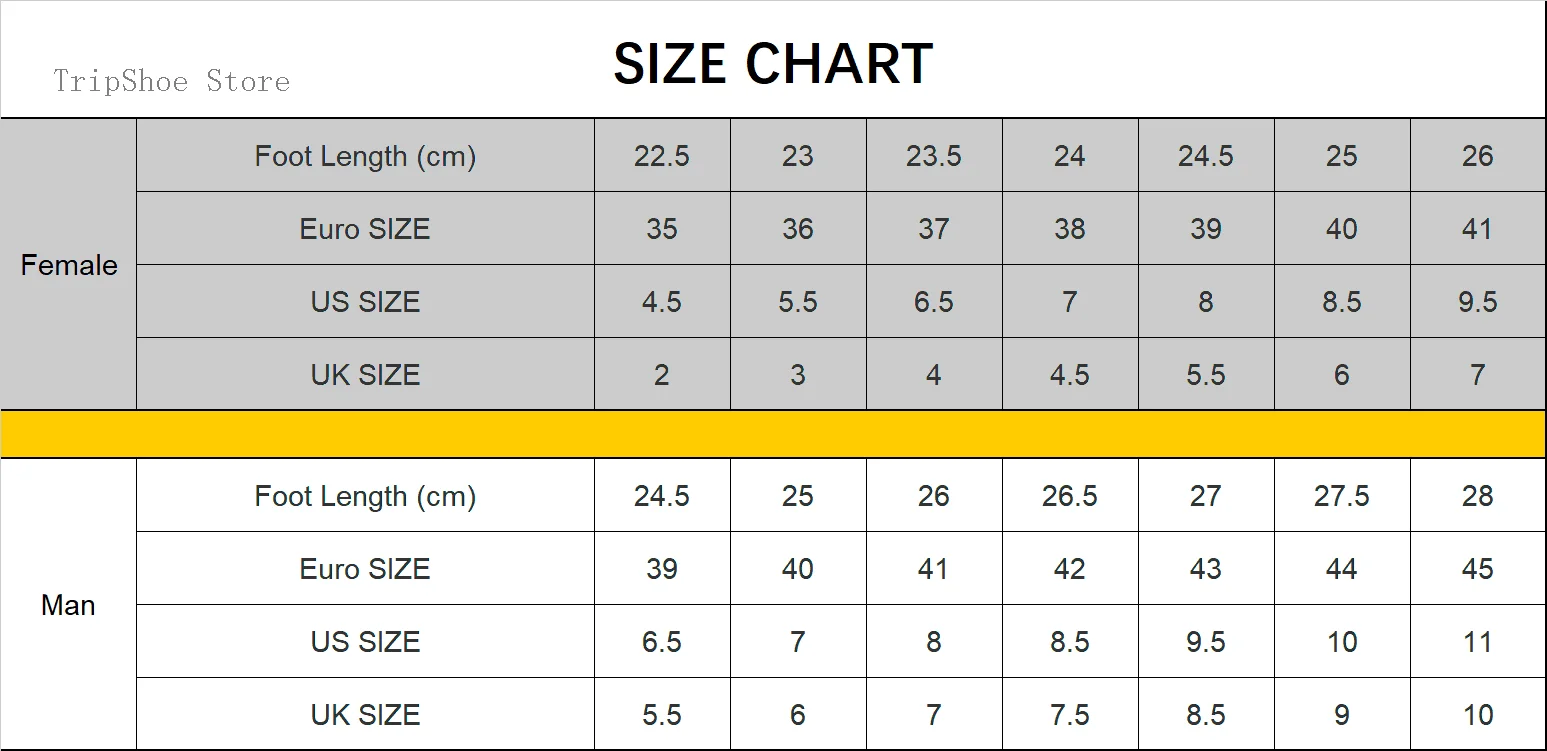Click the Man US SIZE row header
This screenshot has height=751, width=1547.
pyautogui.click(x=365, y=642)
